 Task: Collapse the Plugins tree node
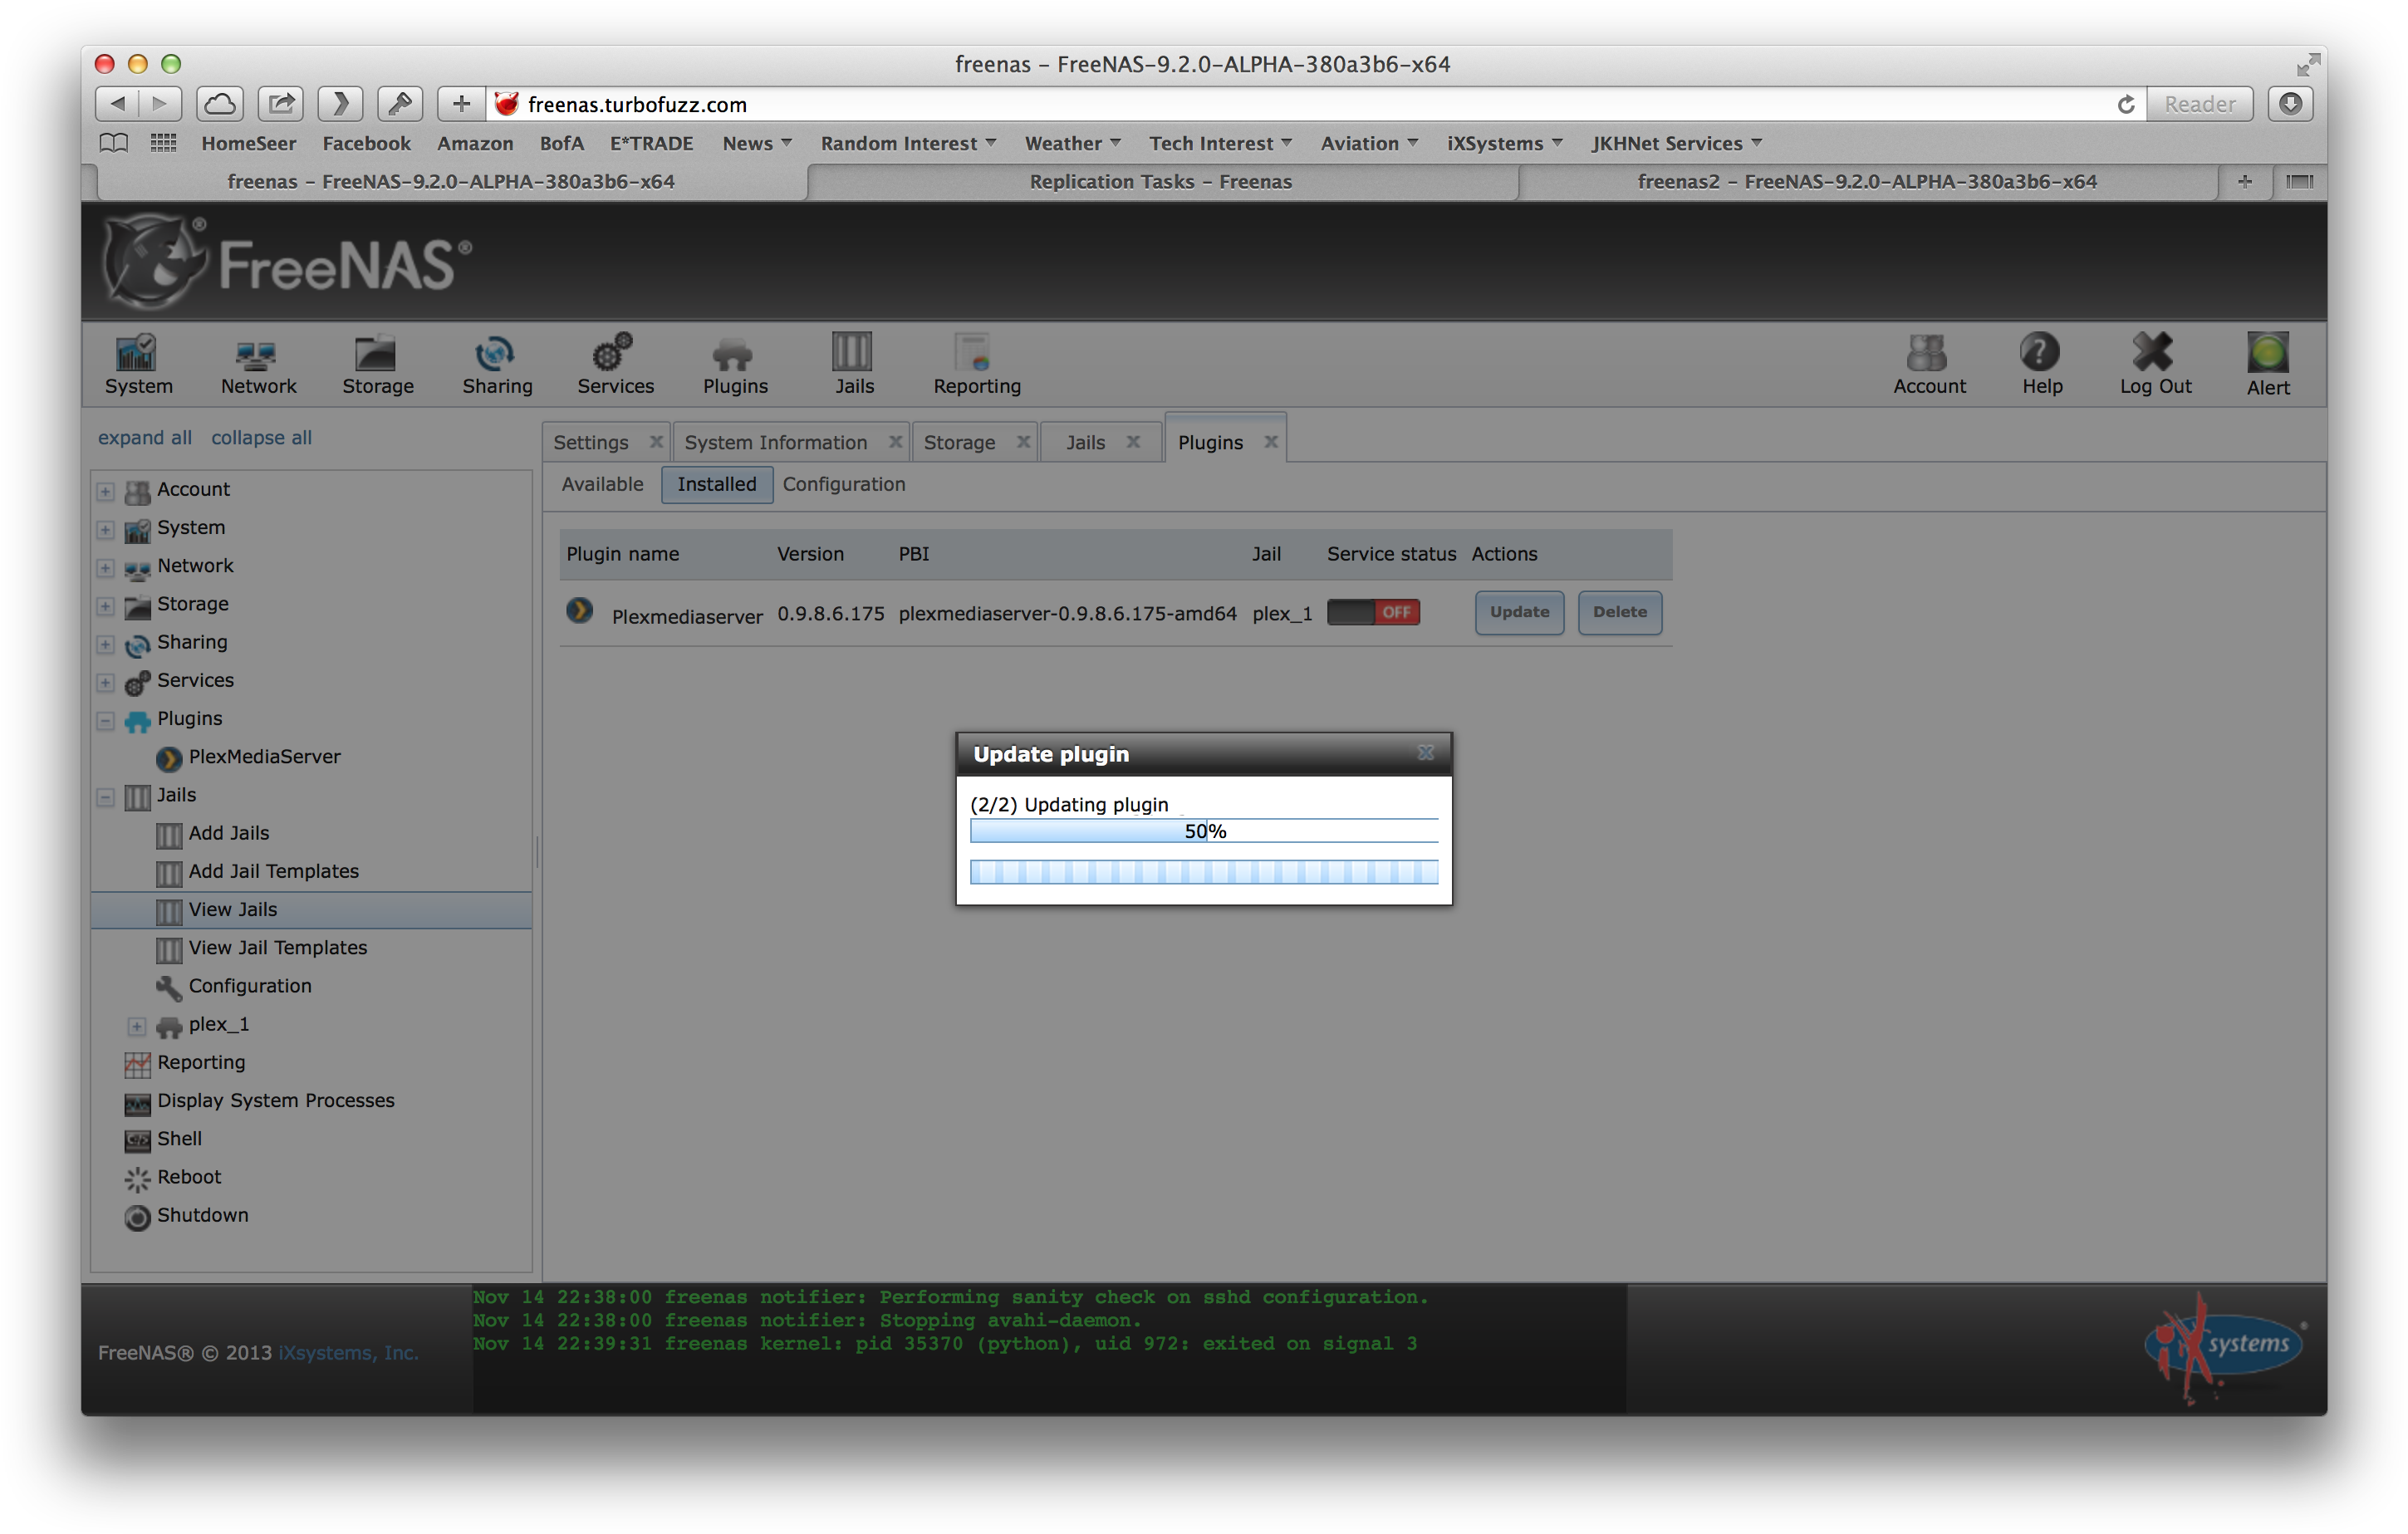[x=105, y=720]
